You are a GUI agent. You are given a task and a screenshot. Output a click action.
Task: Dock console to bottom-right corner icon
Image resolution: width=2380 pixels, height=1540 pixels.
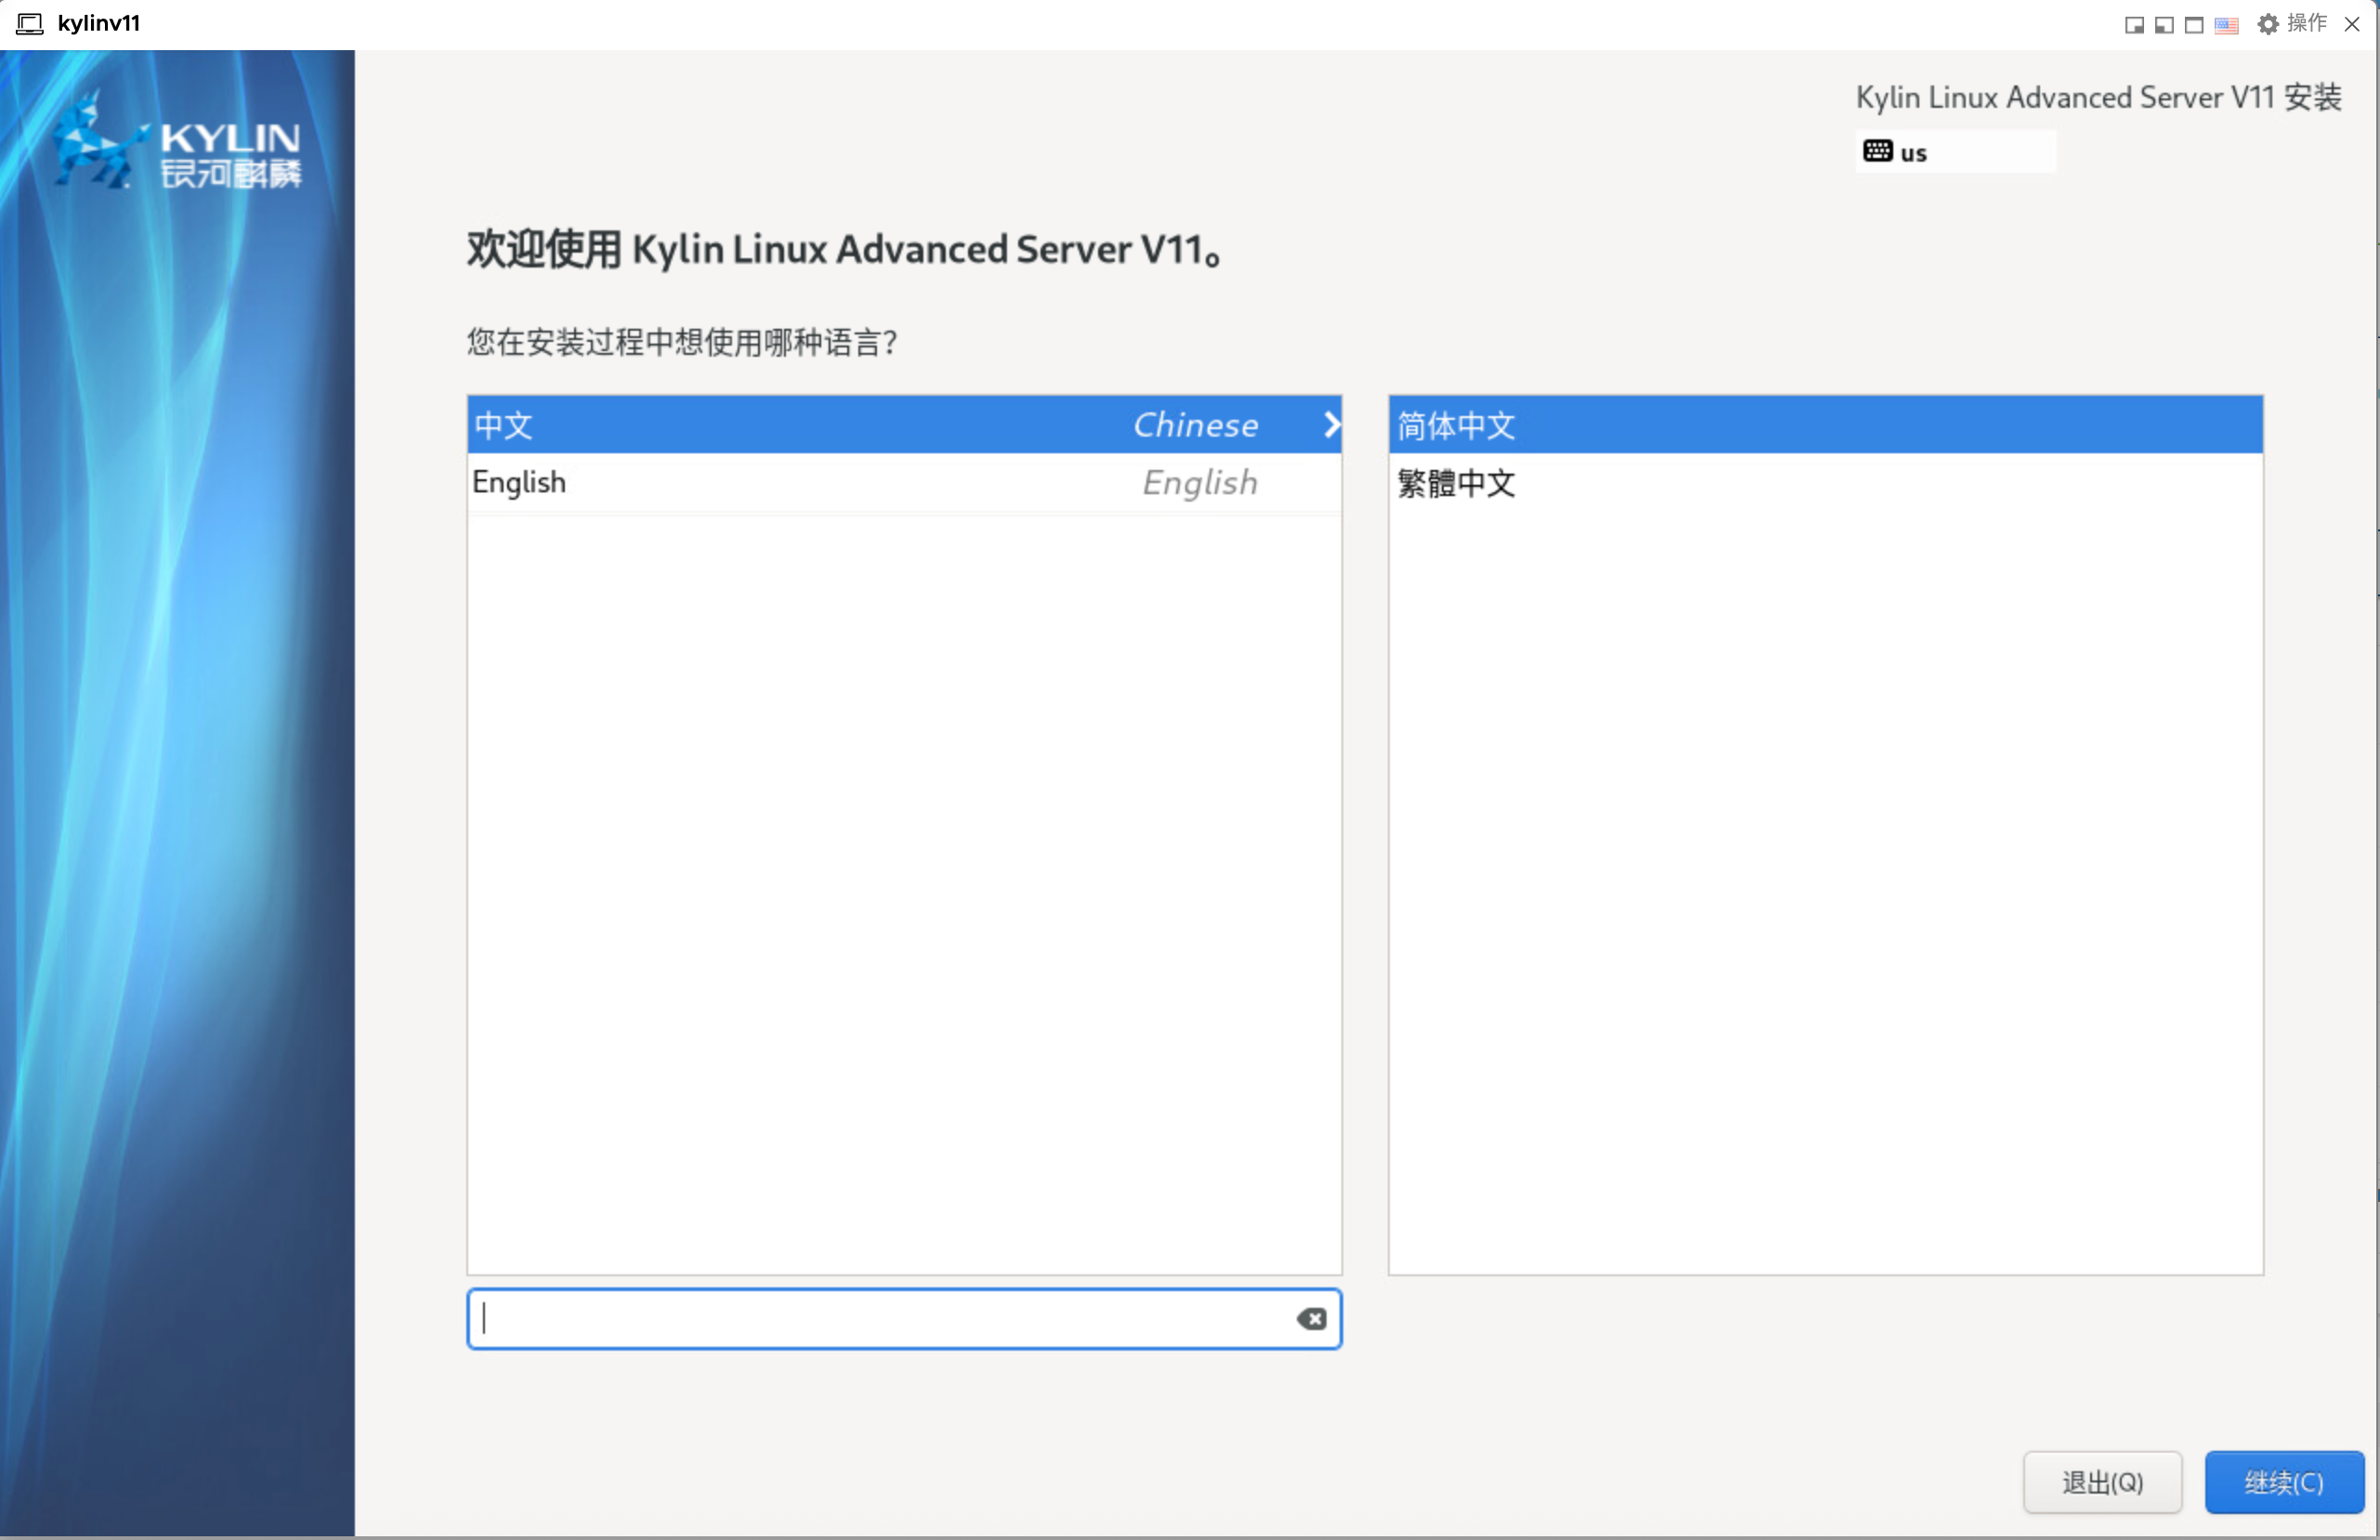click(x=2134, y=25)
